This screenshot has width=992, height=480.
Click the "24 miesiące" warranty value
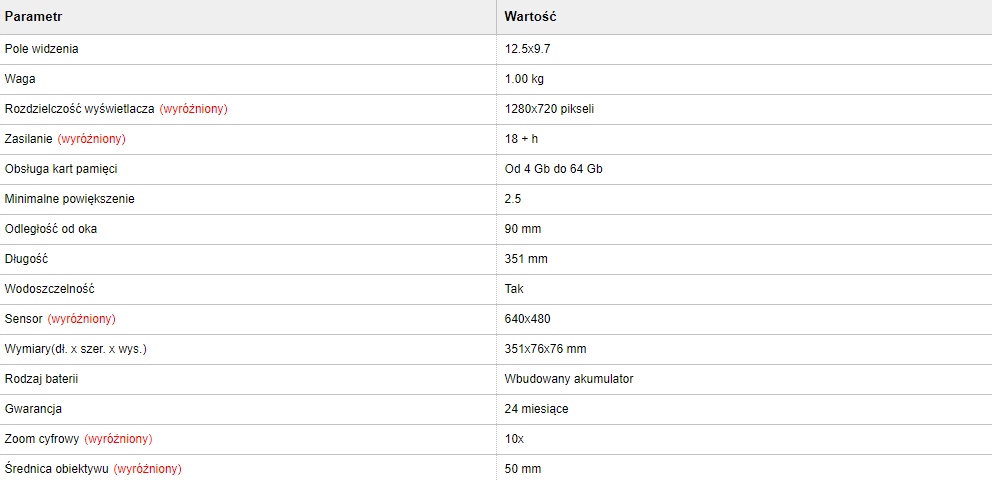(537, 409)
